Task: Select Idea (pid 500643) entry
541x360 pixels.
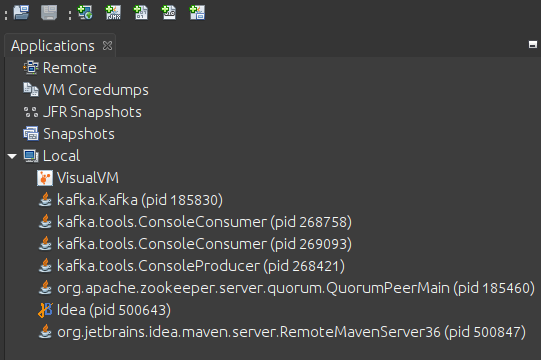Action: 114,310
